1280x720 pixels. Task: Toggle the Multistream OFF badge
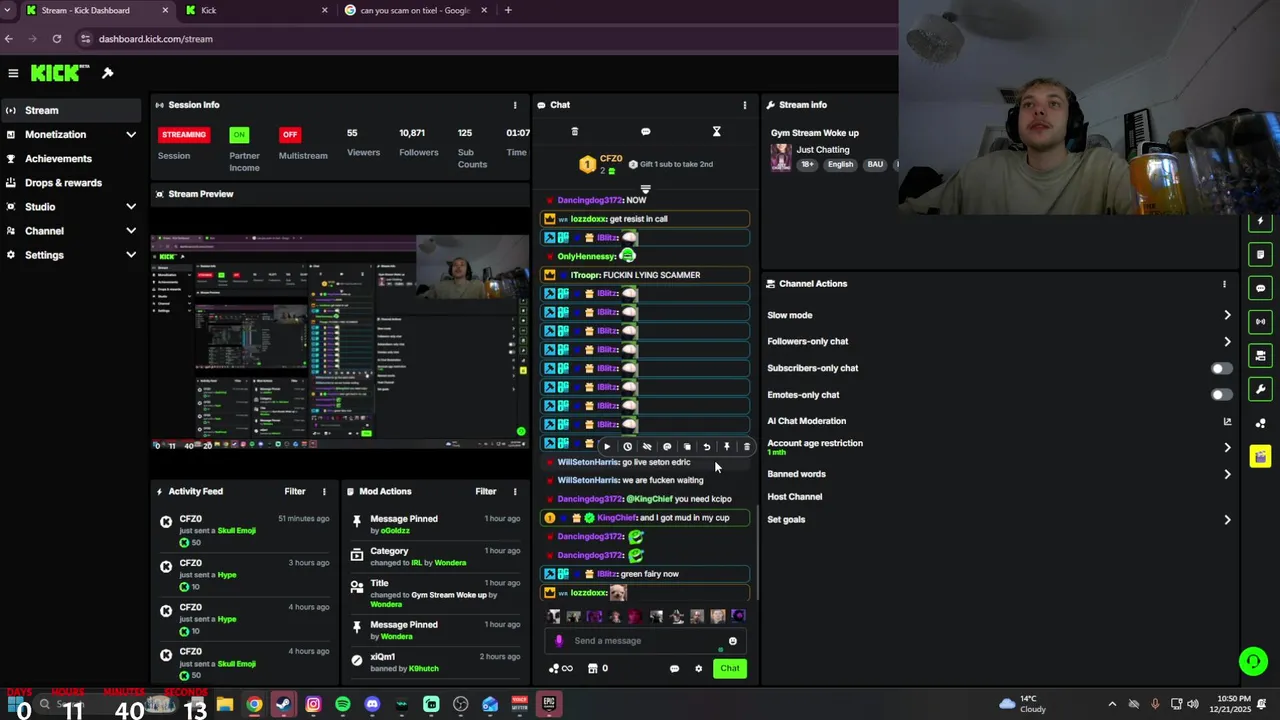point(290,135)
